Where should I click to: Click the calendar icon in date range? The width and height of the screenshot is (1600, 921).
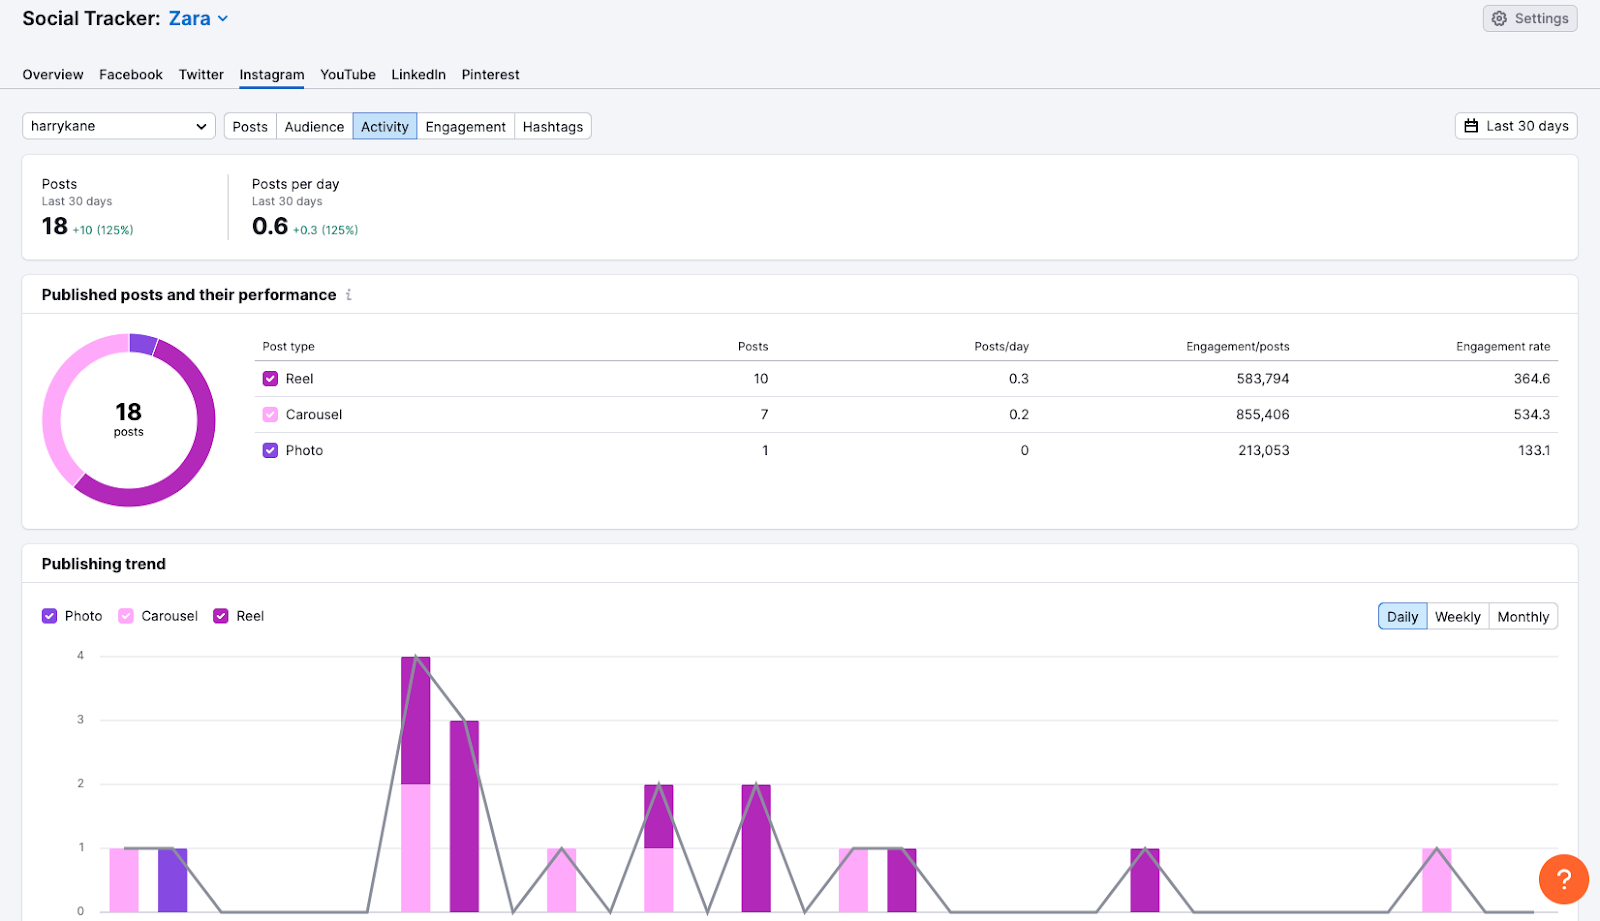[x=1471, y=126]
